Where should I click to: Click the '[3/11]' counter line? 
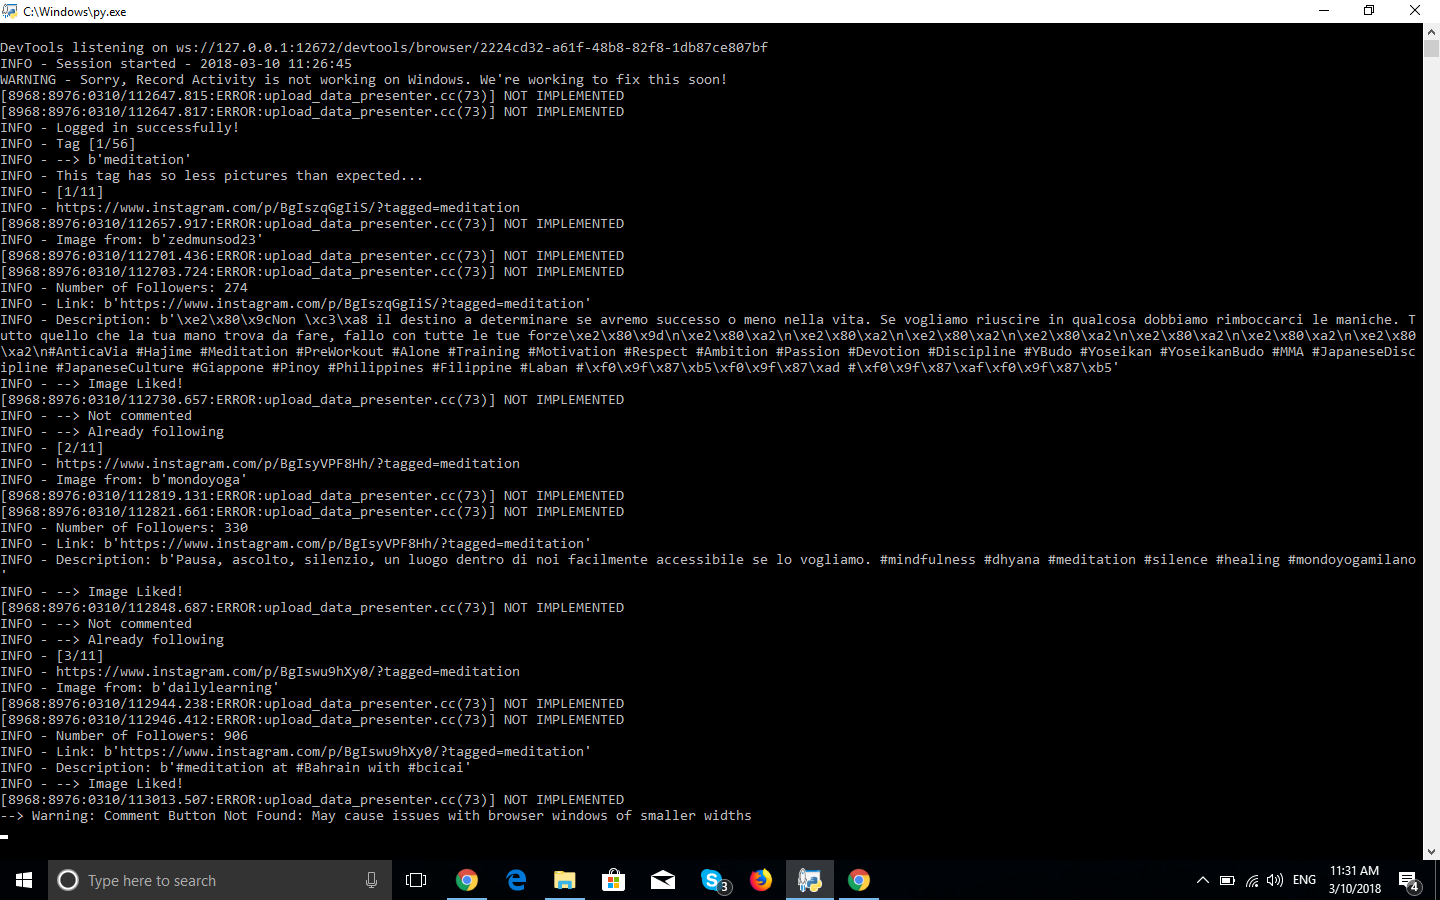pyautogui.click(x=52, y=655)
